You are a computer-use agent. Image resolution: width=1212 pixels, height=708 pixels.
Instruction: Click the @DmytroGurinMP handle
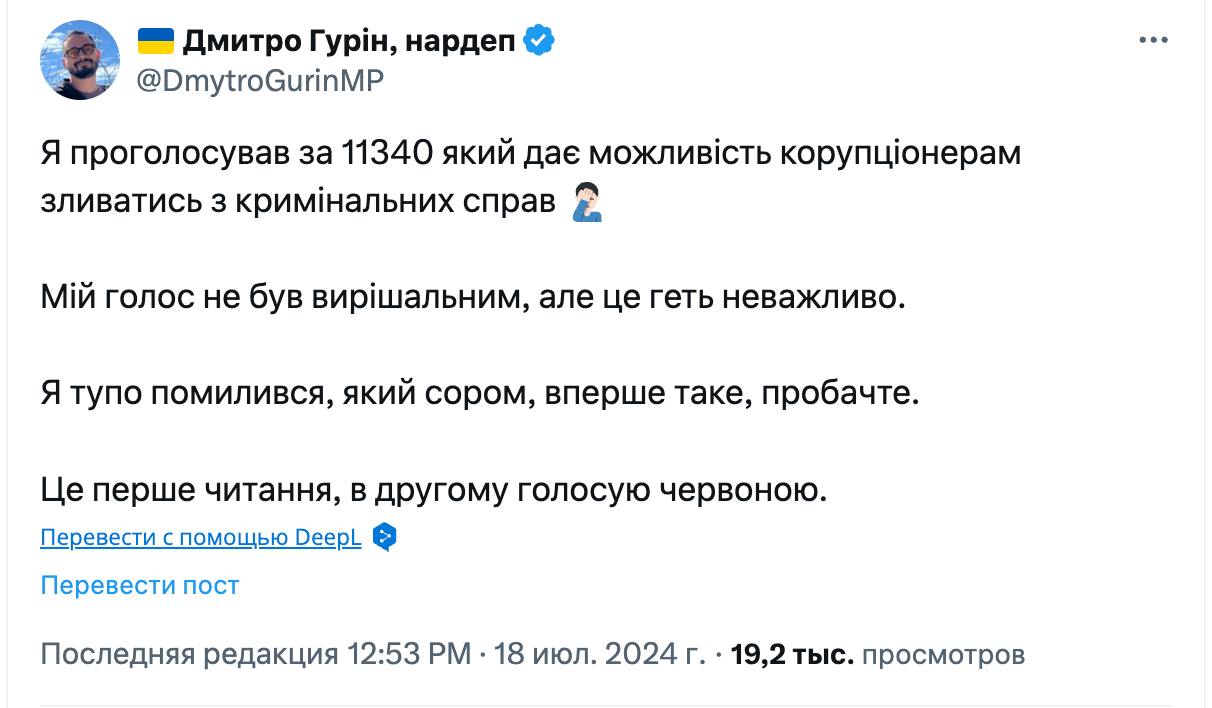click(258, 80)
